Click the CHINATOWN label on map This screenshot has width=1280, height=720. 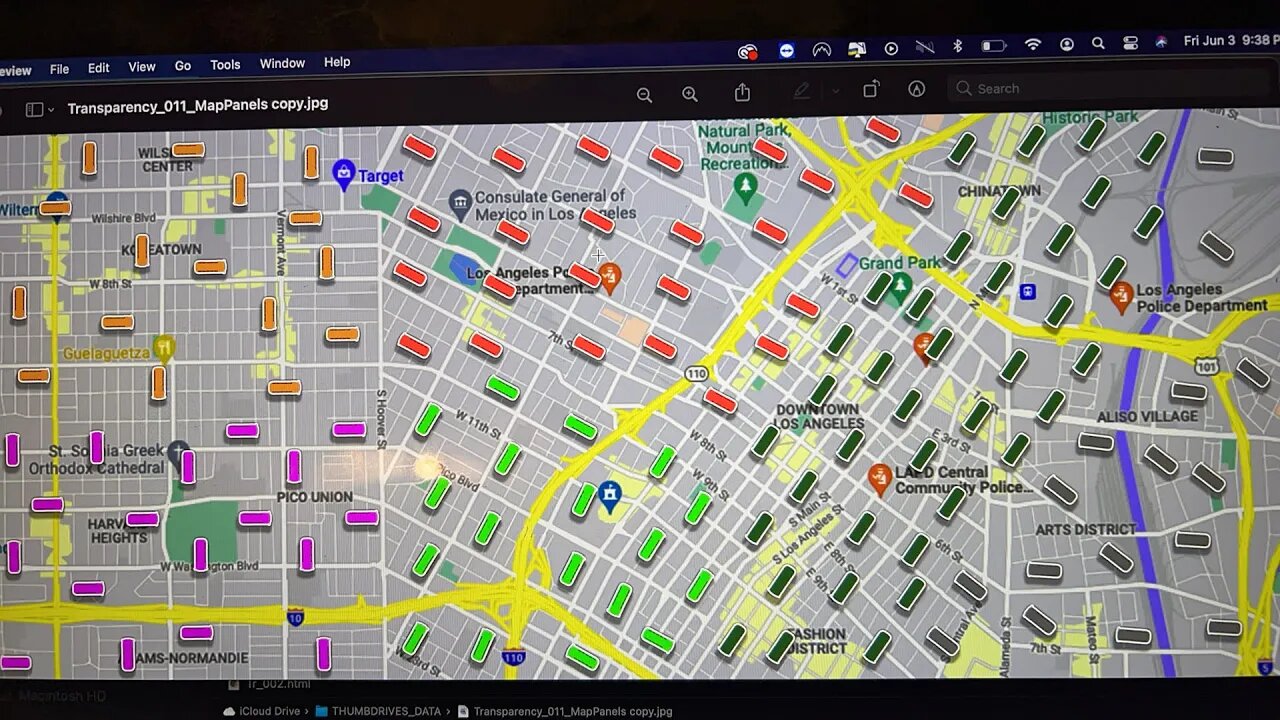click(999, 190)
